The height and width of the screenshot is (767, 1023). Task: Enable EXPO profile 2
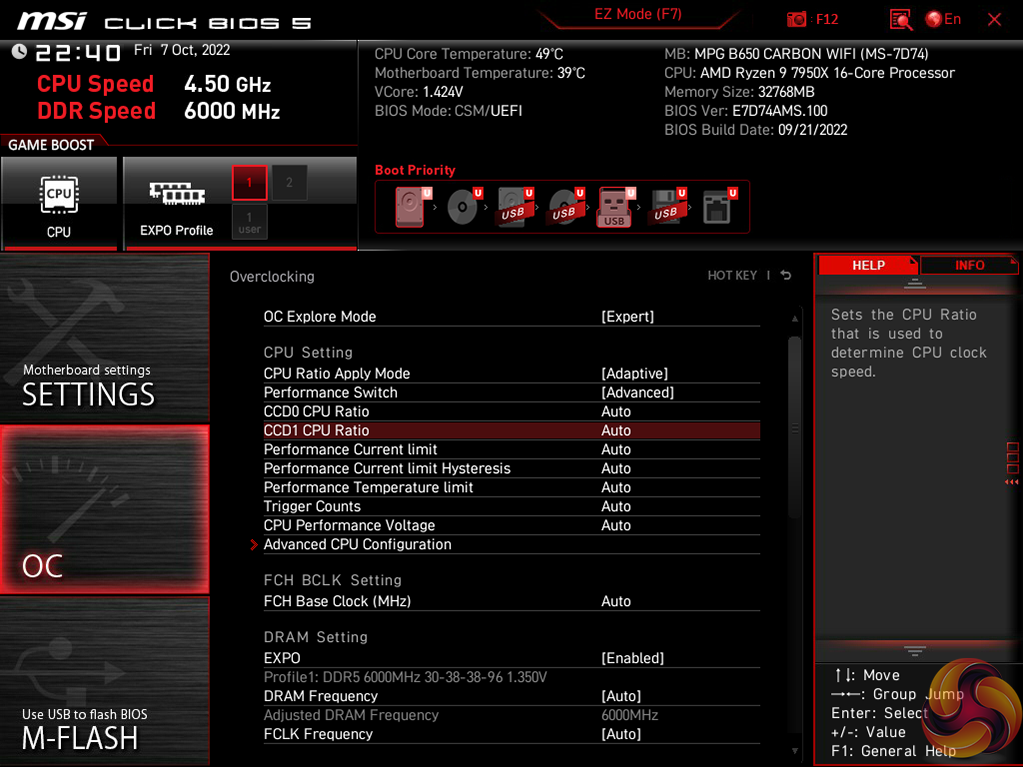pyautogui.click(x=289, y=183)
